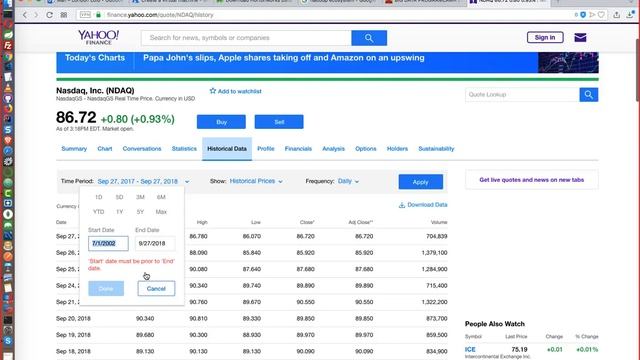
Task: Select the YTD preset range
Action: point(98,212)
